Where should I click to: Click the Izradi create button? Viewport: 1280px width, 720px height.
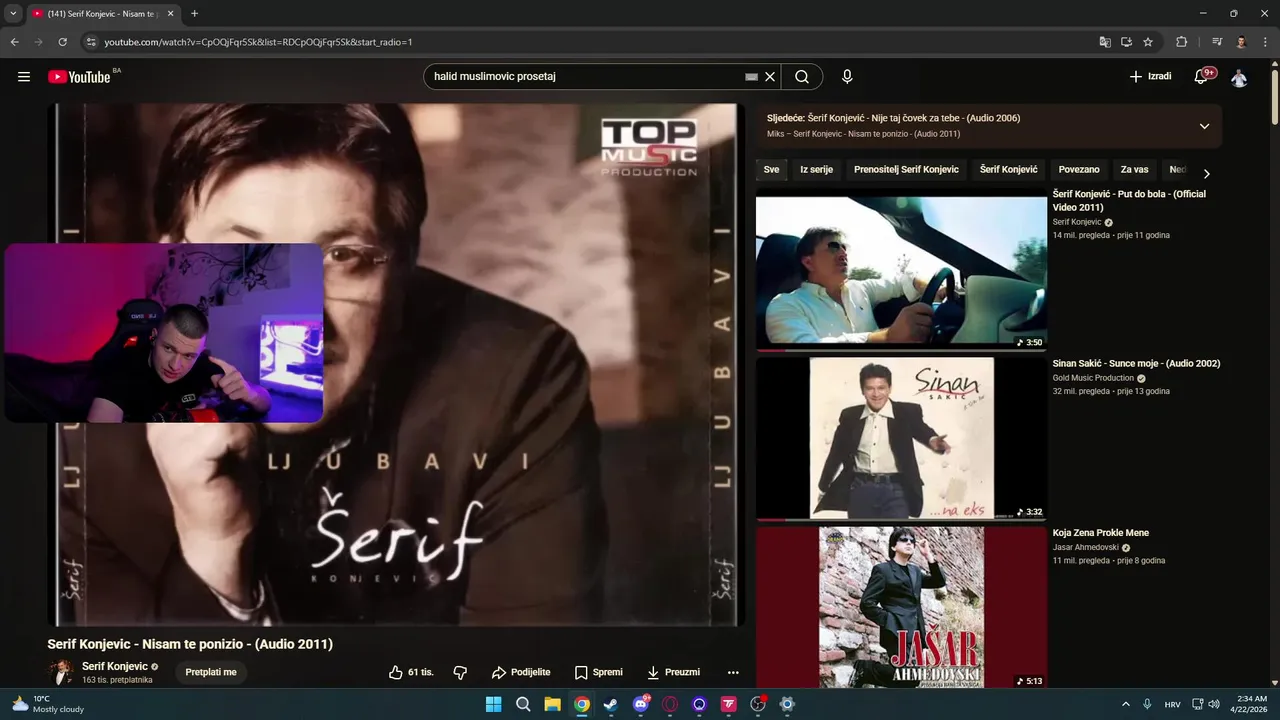point(1150,77)
